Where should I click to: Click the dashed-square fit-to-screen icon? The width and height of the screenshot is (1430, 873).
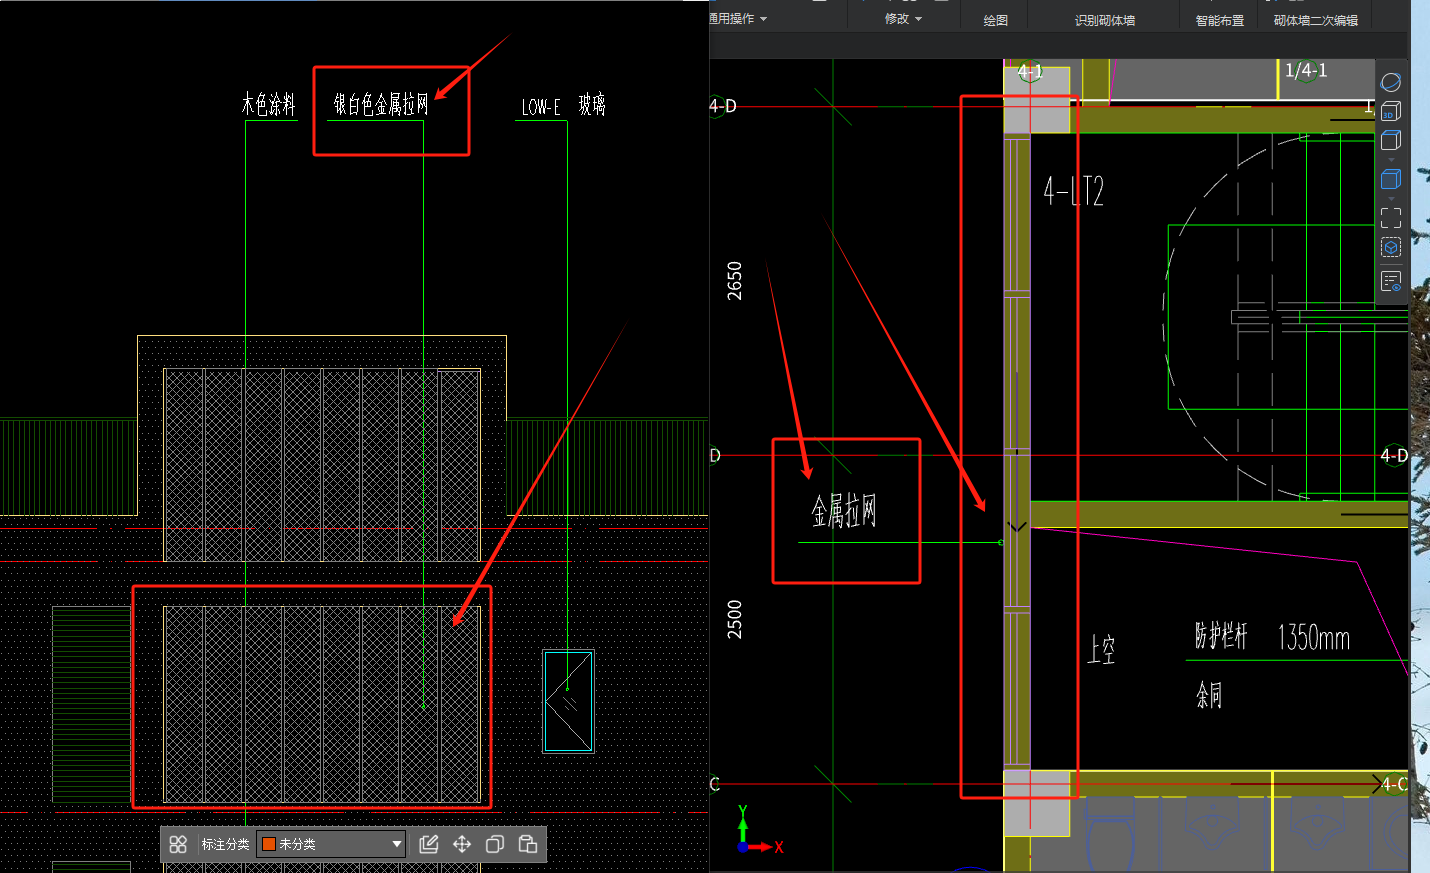pyautogui.click(x=1391, y=218)
